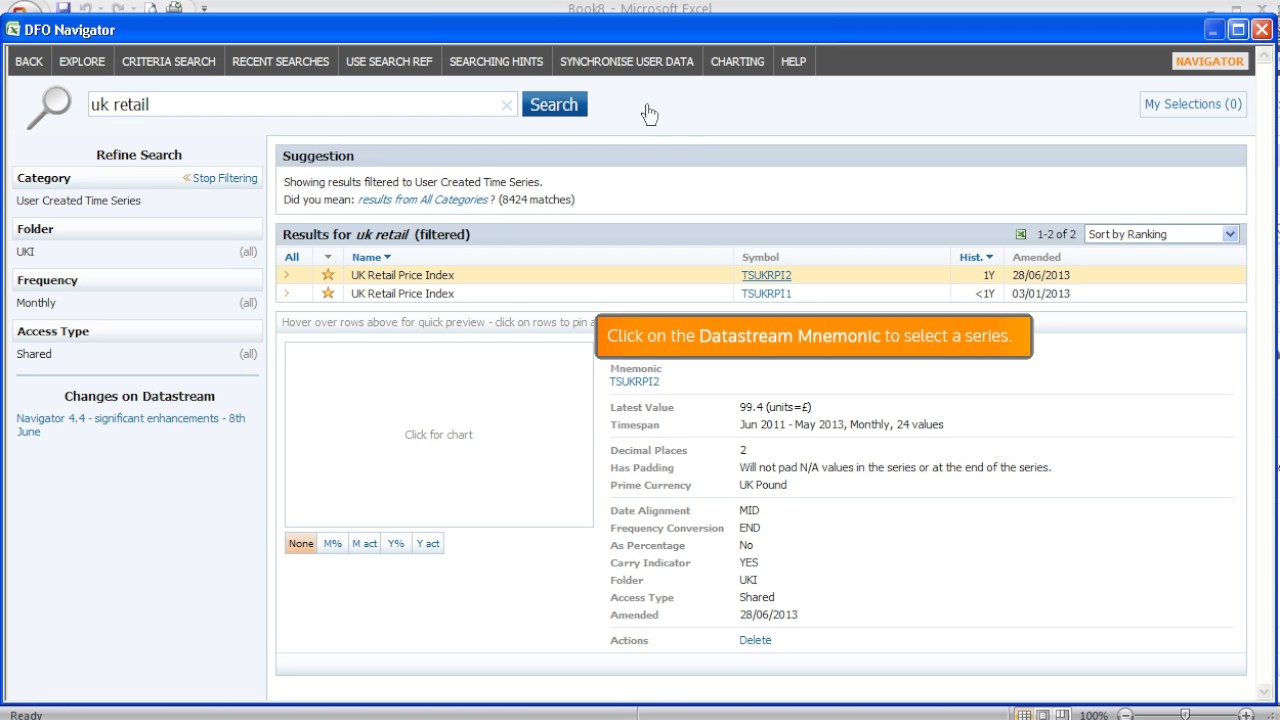The width and height of the screenshot is (1280, 720).
Task: Select M% chart transformation
Action: (x=333, y=544)
